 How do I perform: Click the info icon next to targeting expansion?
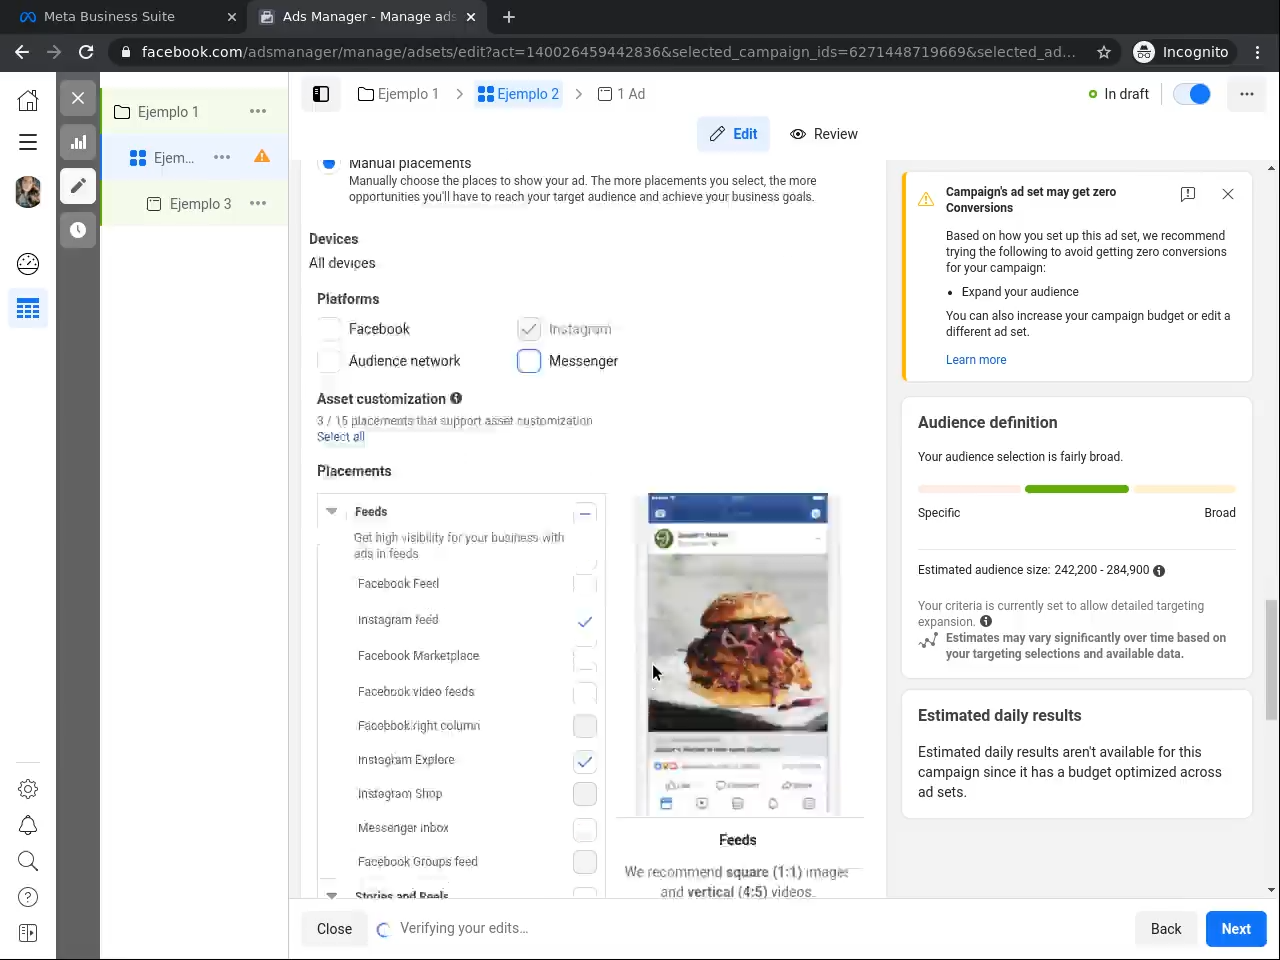pos(986,621)
